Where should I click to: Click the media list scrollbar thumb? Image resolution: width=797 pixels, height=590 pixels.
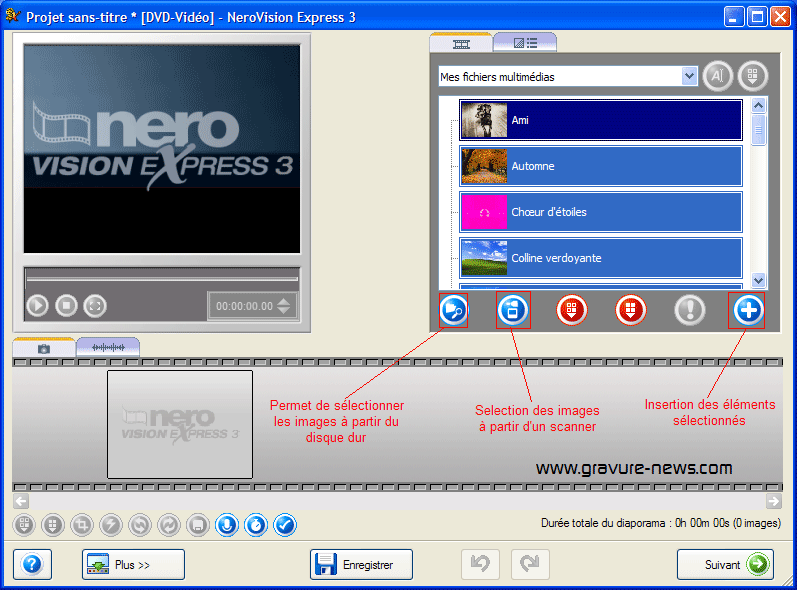(x=758, y=130)
